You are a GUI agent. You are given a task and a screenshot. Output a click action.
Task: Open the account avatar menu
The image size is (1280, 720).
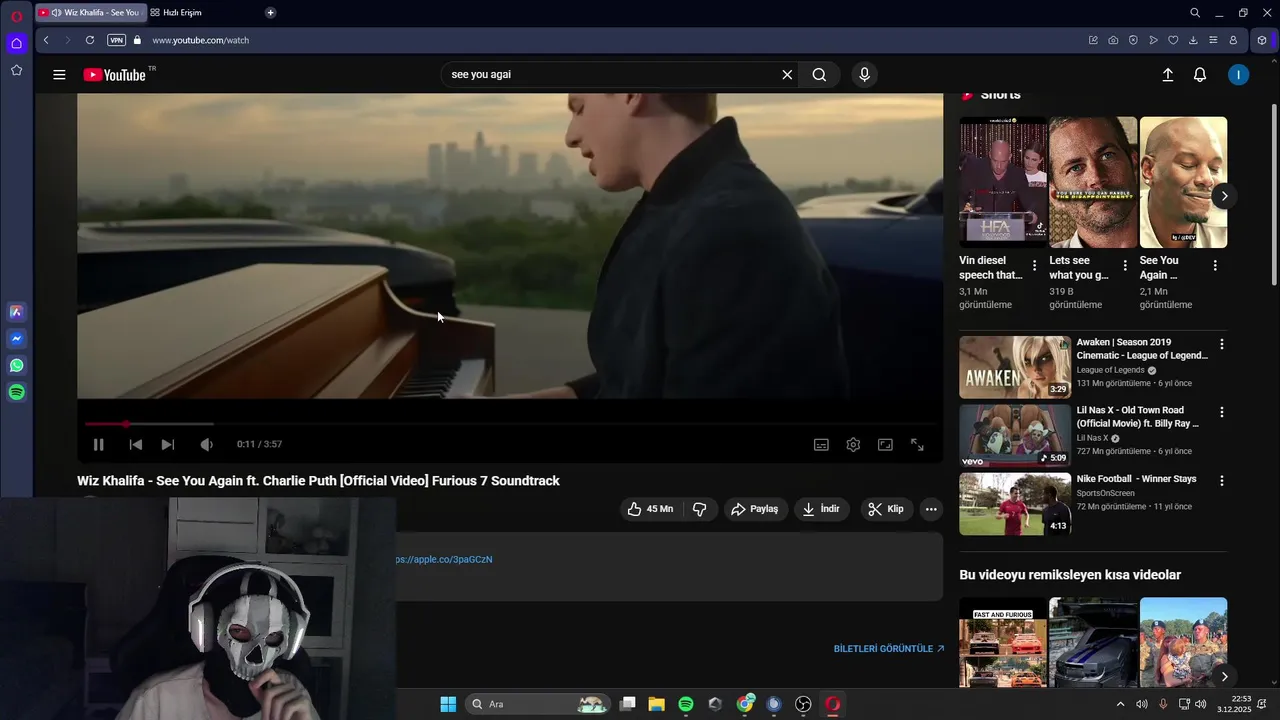coord(1238,75)
